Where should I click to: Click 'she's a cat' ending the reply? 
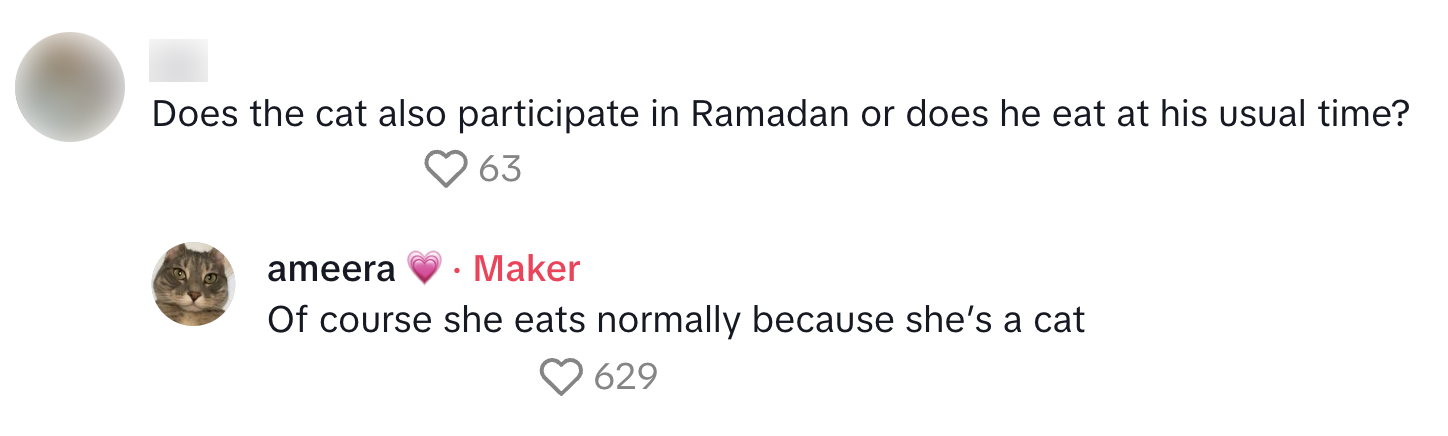click(x=988, y=321)
